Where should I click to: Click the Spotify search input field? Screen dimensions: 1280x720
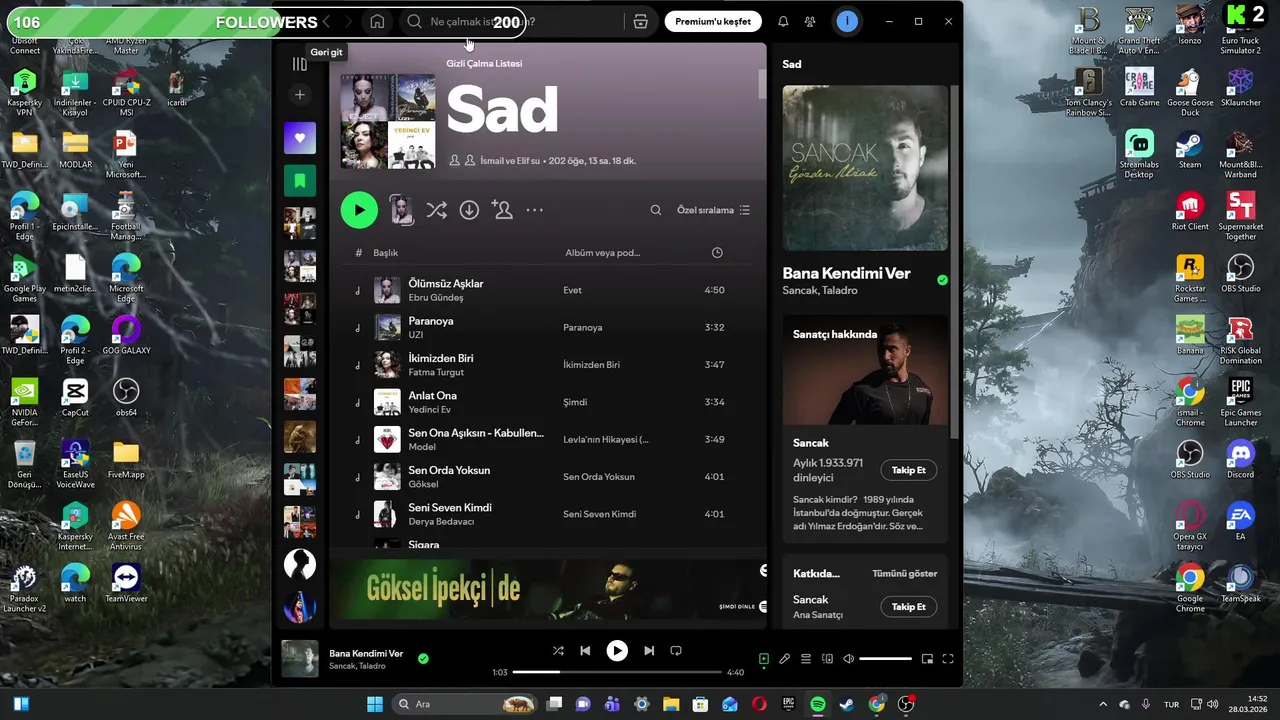click(x=510, y=21)
